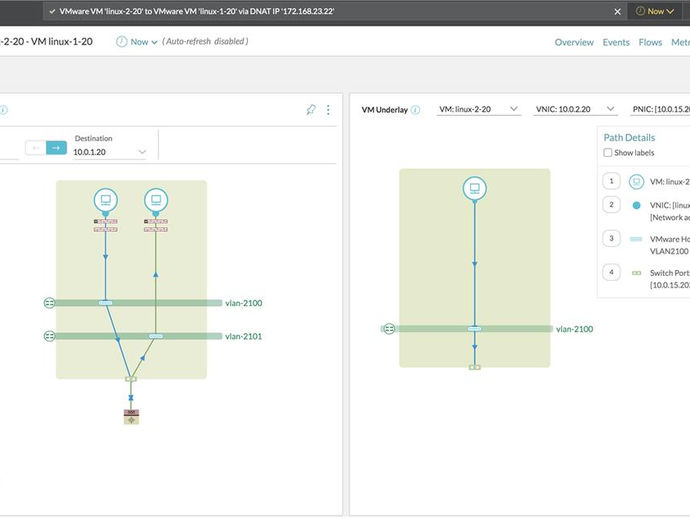Viewport: 690px width, 518px height.
Task: Select the left VM icon in path topology
Action: pos(106,200)
